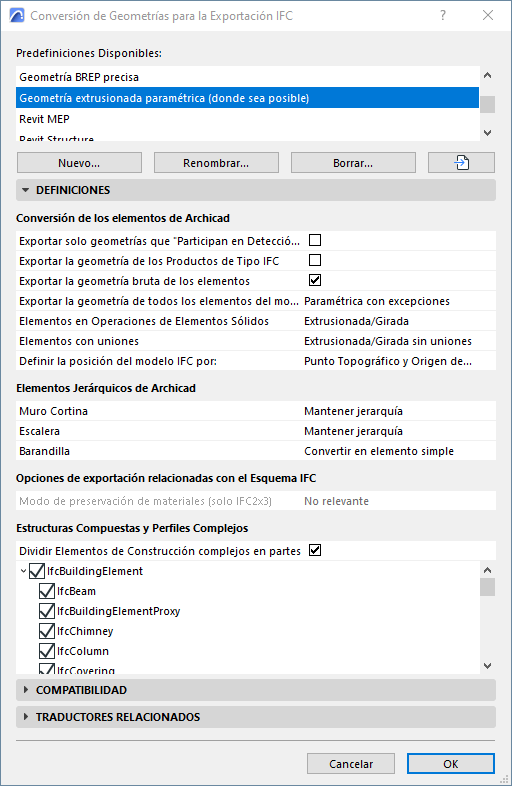Click the Renombrar... button
The height and width of the screenshot is (786, 512).
[x=216, y=163]
